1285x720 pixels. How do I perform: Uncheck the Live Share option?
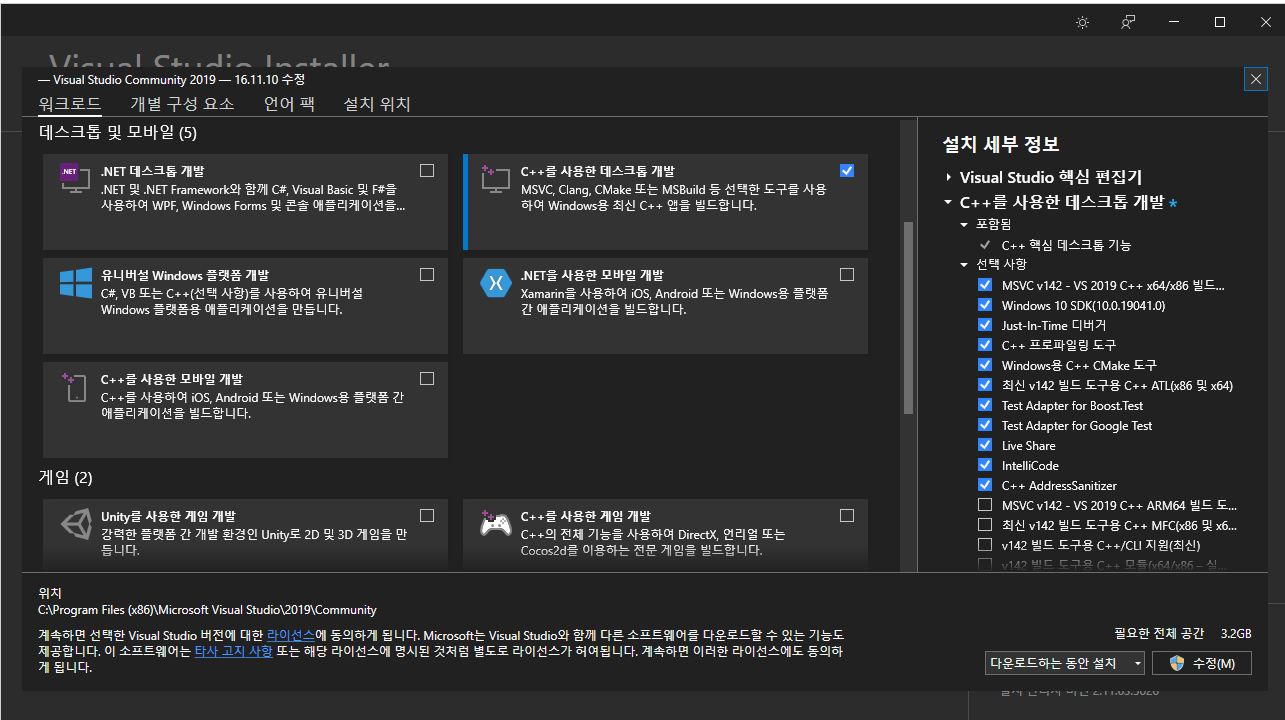985,445
